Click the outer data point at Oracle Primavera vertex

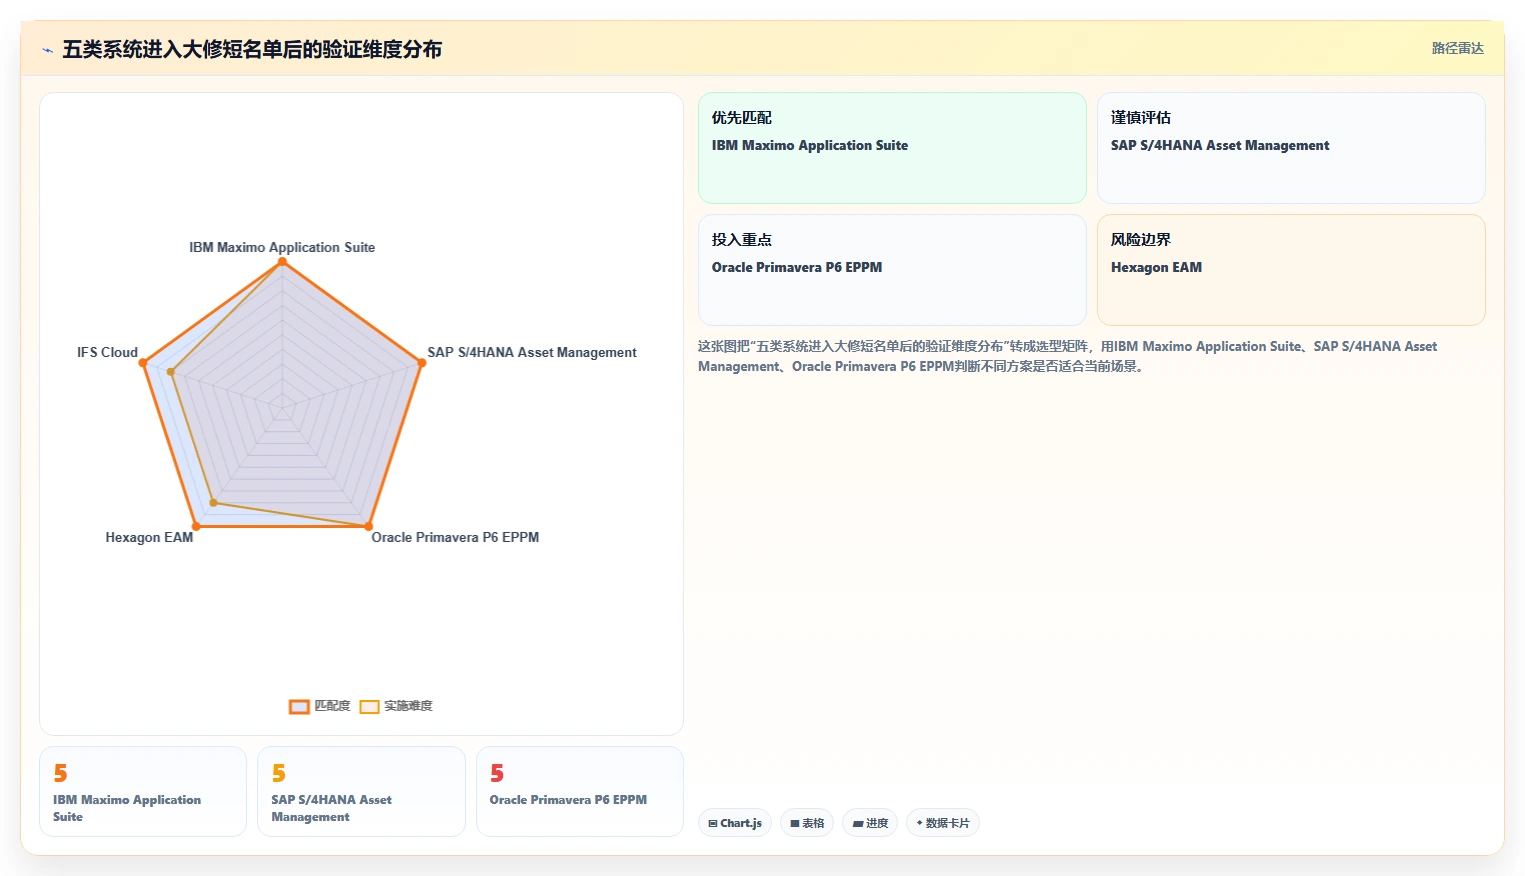pos(368,526)
